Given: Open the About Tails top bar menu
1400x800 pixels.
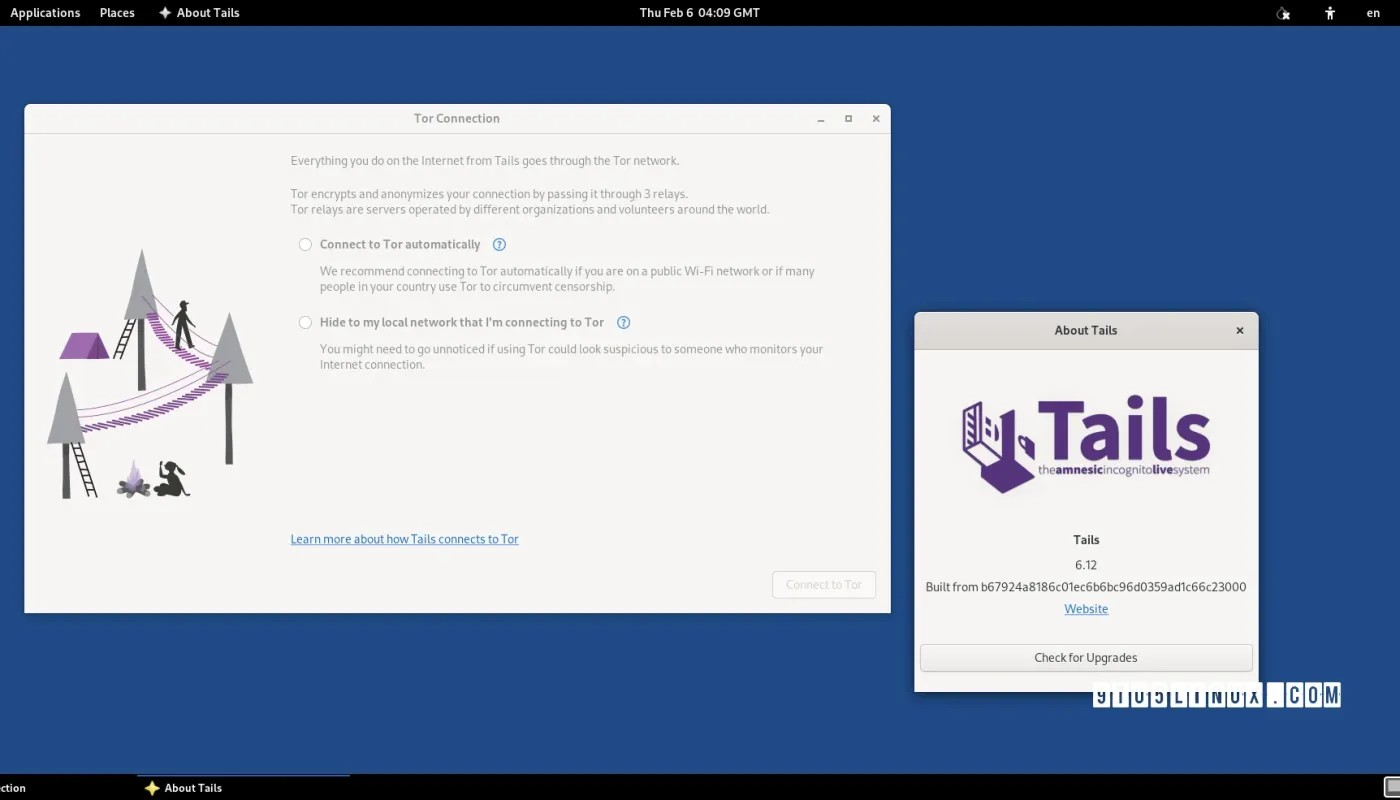Looking at the screenshot, I should [199, 13].
